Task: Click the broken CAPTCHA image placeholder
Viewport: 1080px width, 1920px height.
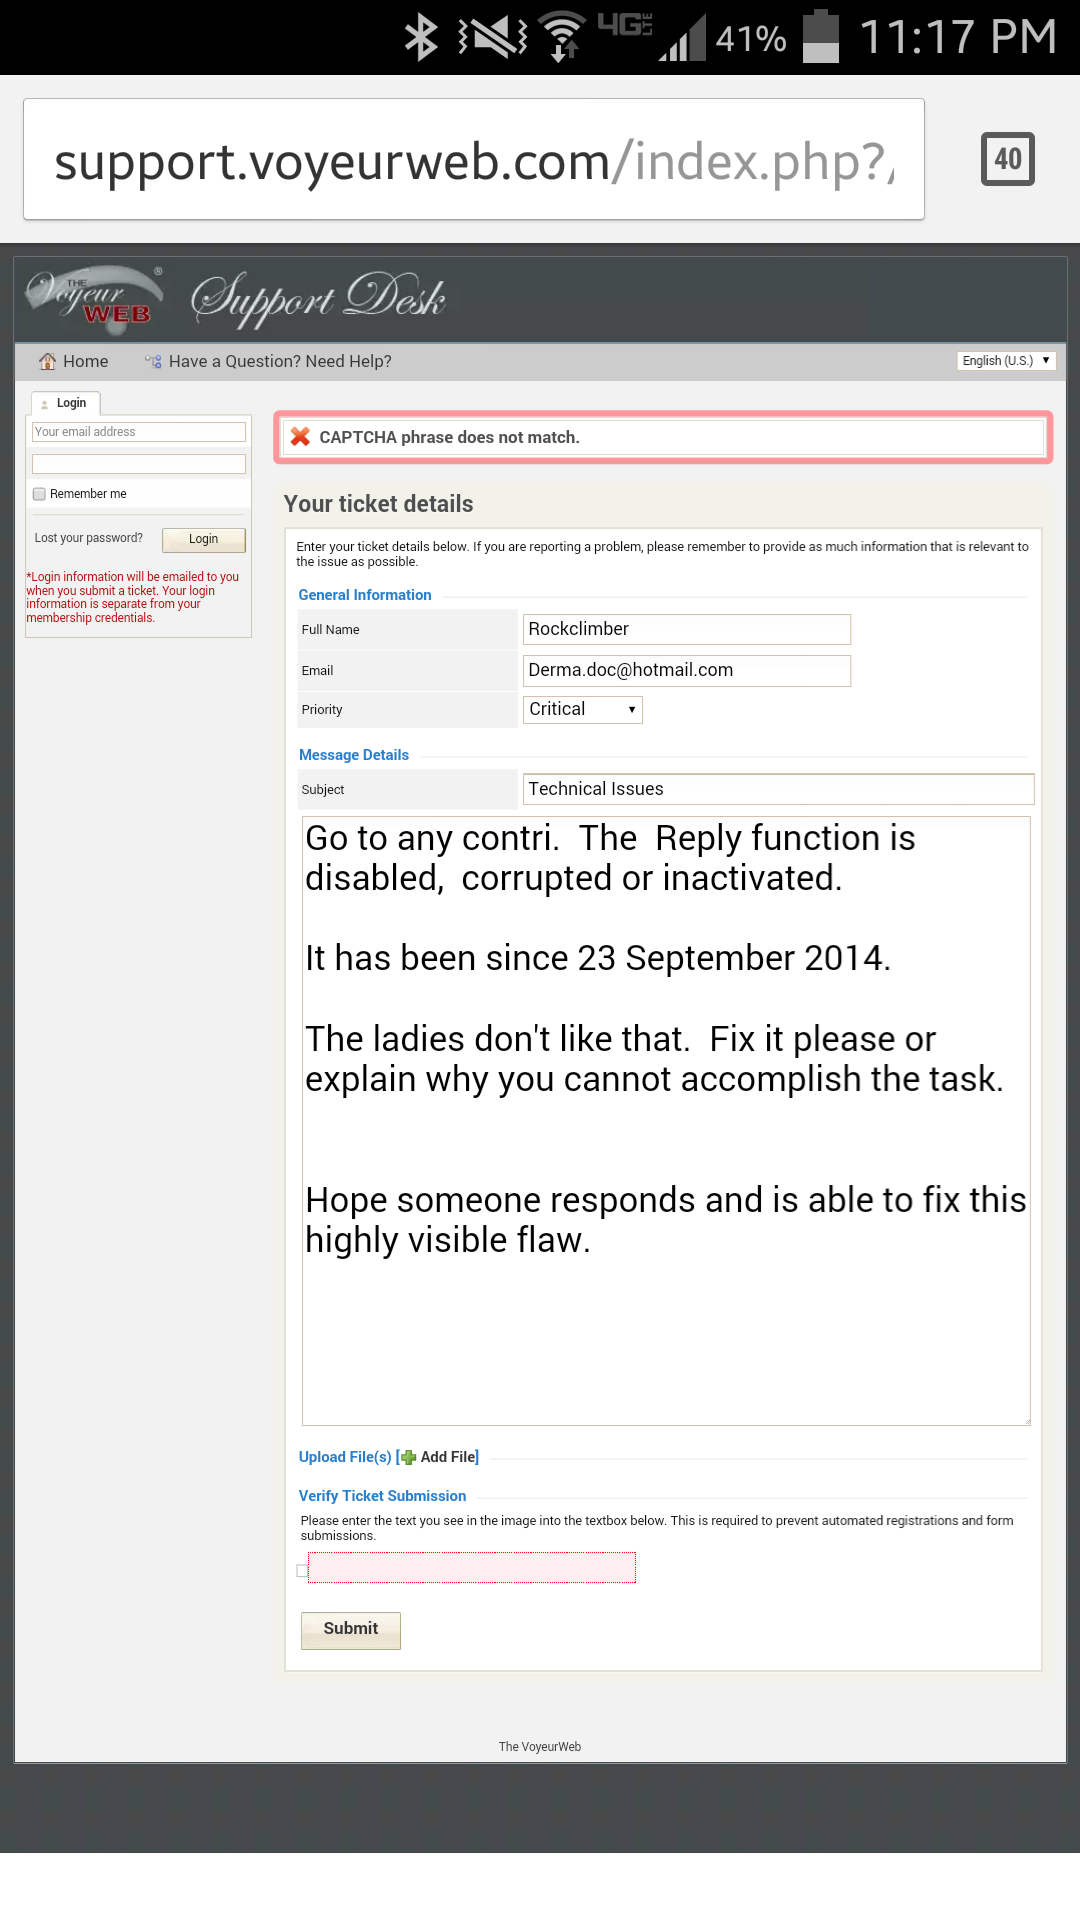Action: coord(302,1571)
